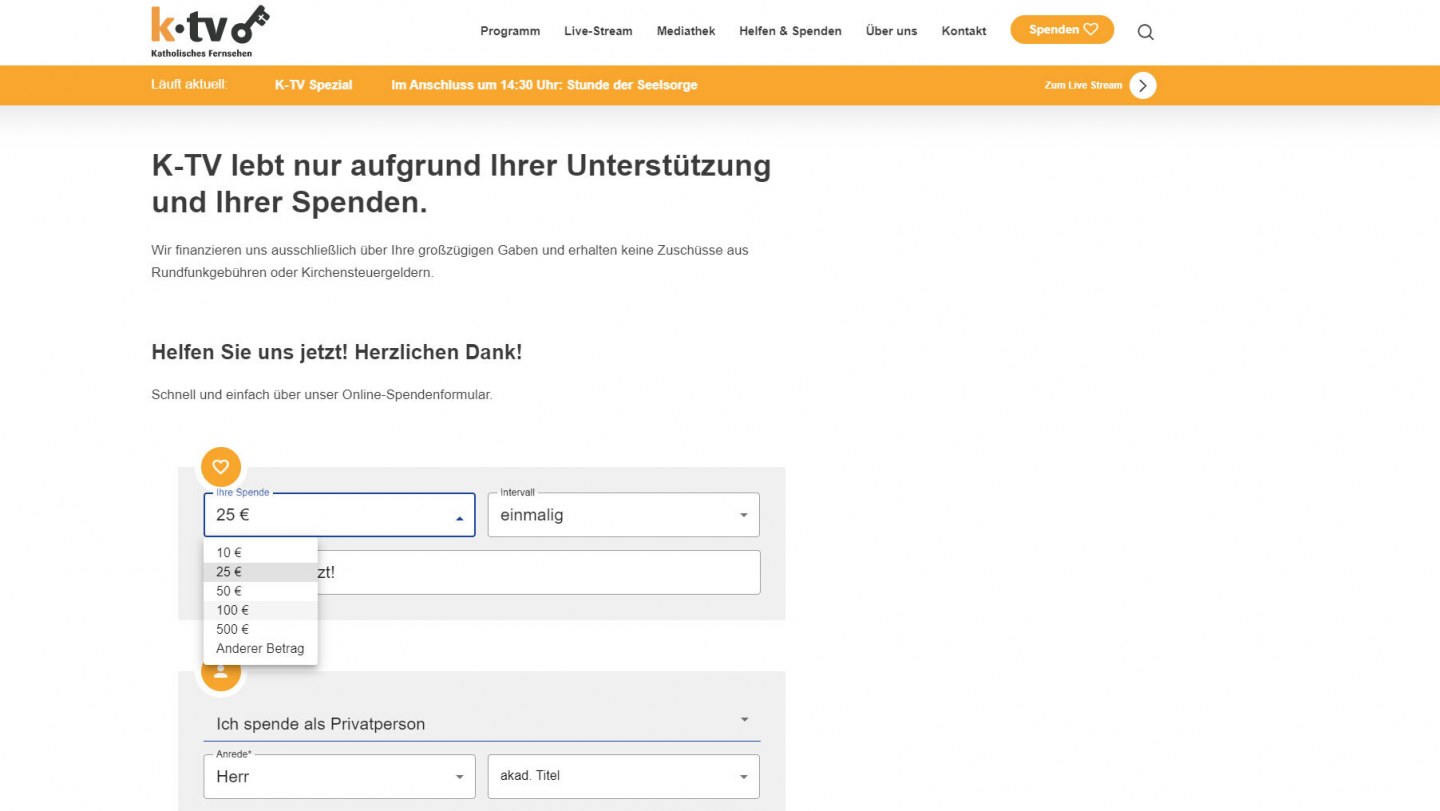Follow the Zum Live Stream link
The width and height of the screenshot is (1440, 811).
coord(1083,85)
